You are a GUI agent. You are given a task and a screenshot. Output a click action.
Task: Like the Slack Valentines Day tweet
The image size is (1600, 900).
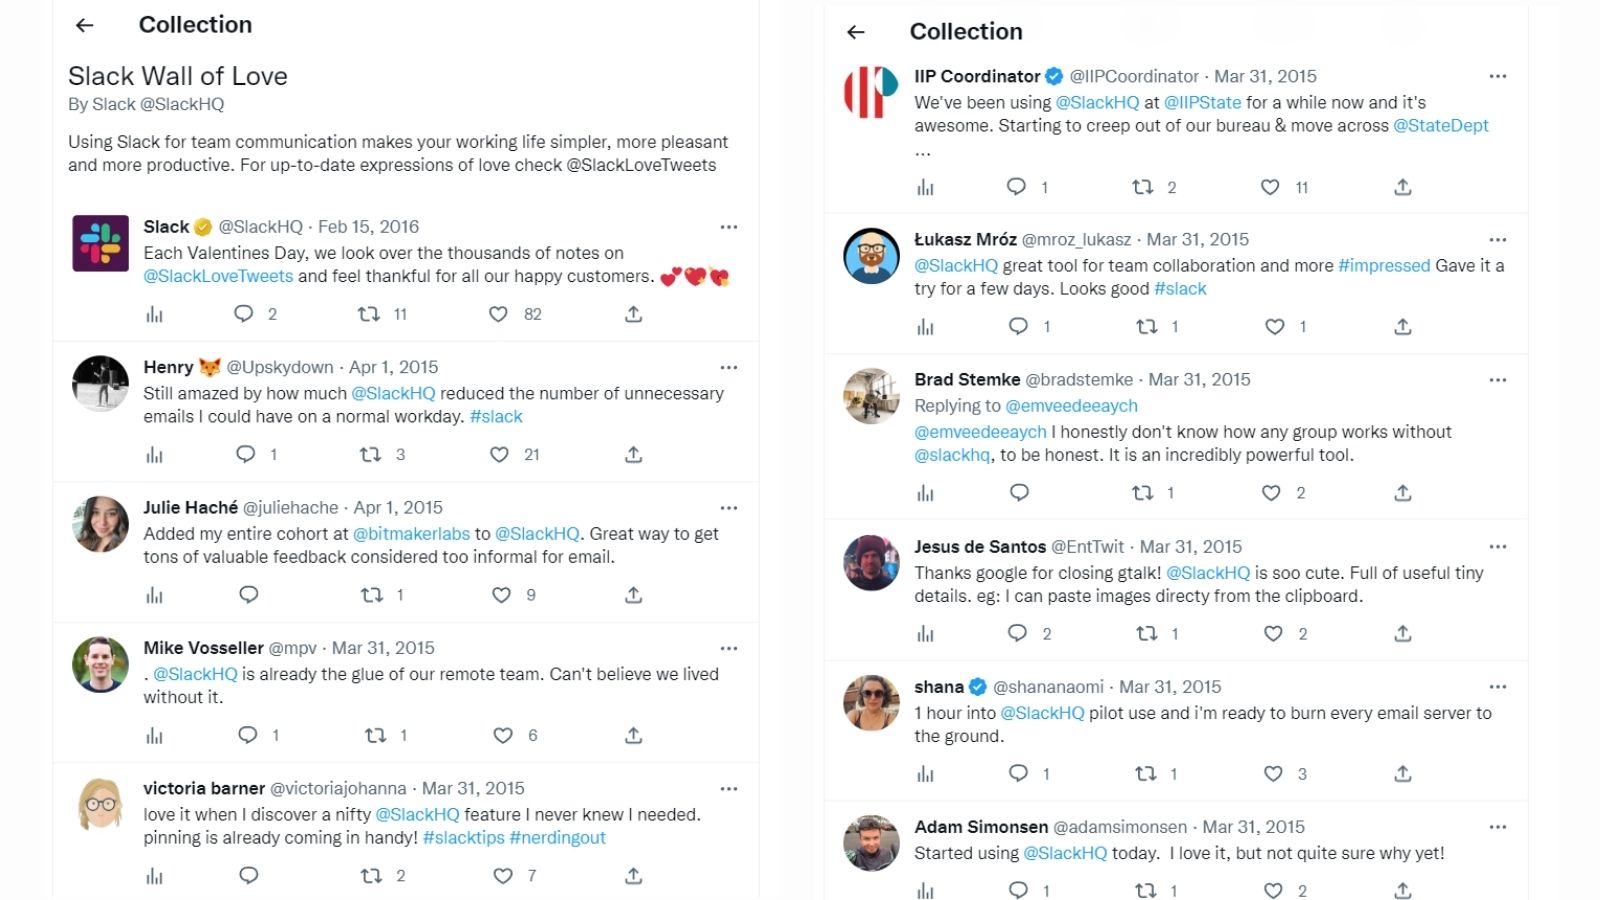click(x=498, y=314)
